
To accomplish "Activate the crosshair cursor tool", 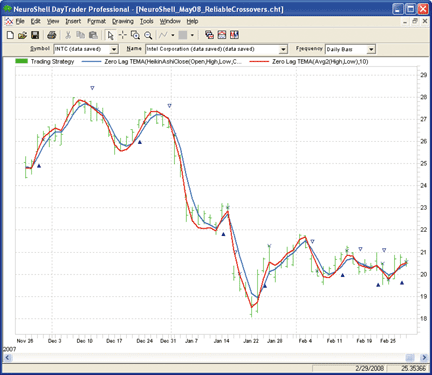I will click(x=123, y=35).
